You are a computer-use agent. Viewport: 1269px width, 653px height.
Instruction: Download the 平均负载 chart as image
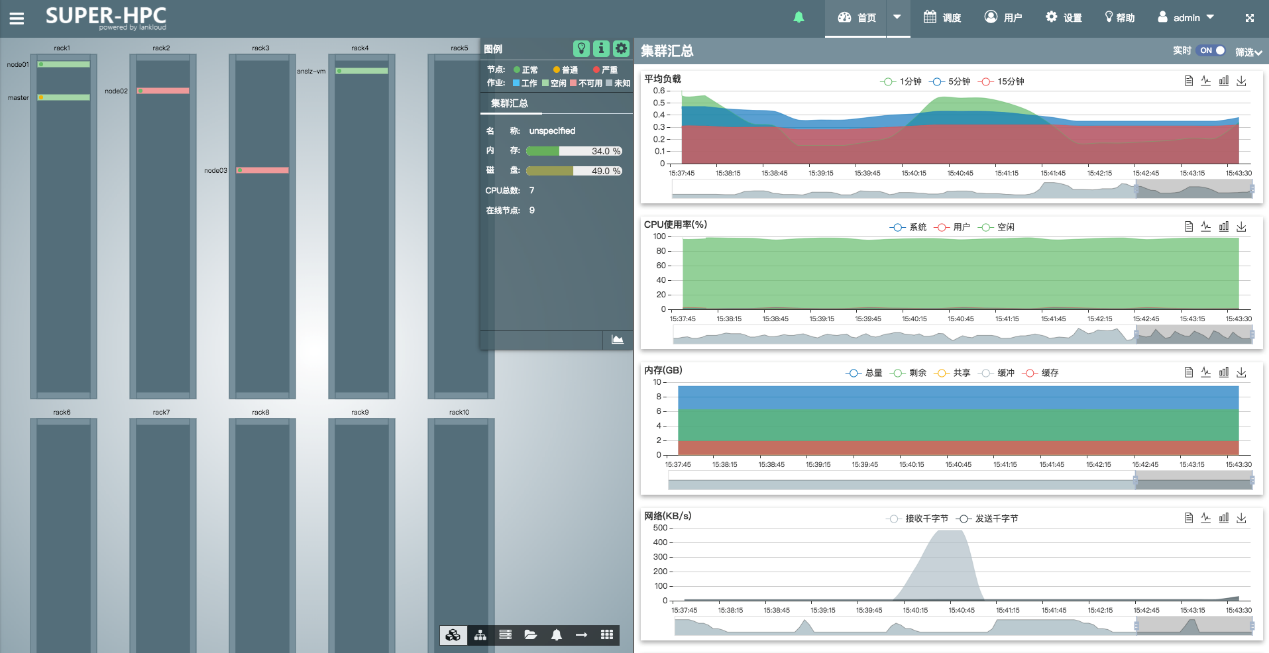[x=1242, y=81]
